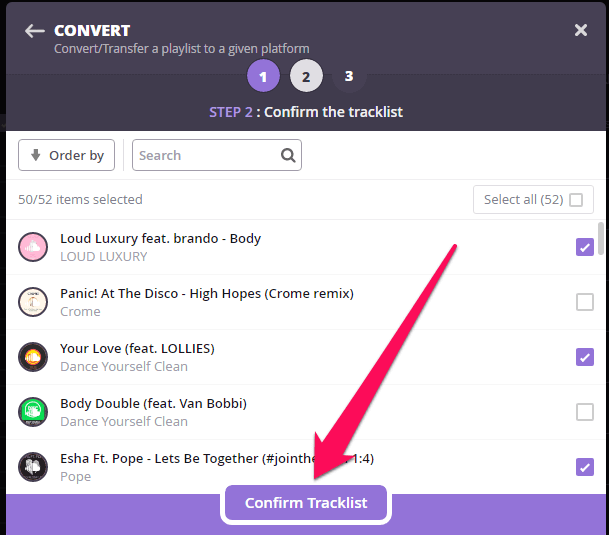Select step 2 circle indicator
Viewport: 609px width, 535px height.
[x=306, y=76]
